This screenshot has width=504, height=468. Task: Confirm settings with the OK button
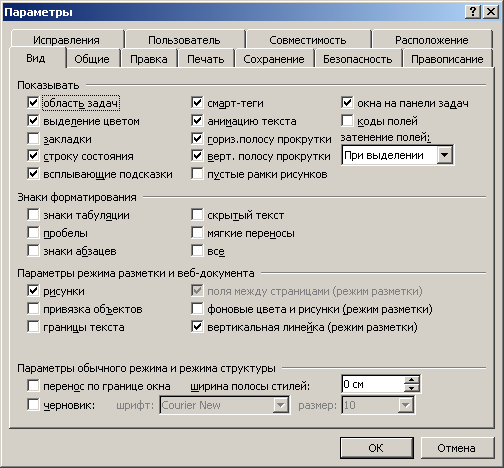376,448
